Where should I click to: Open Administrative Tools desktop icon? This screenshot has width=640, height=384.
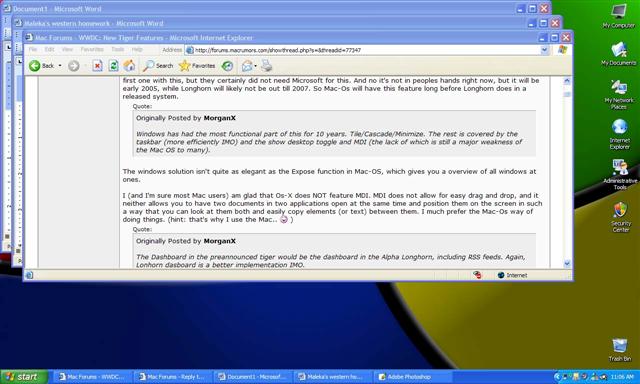[x=620, y=175]
